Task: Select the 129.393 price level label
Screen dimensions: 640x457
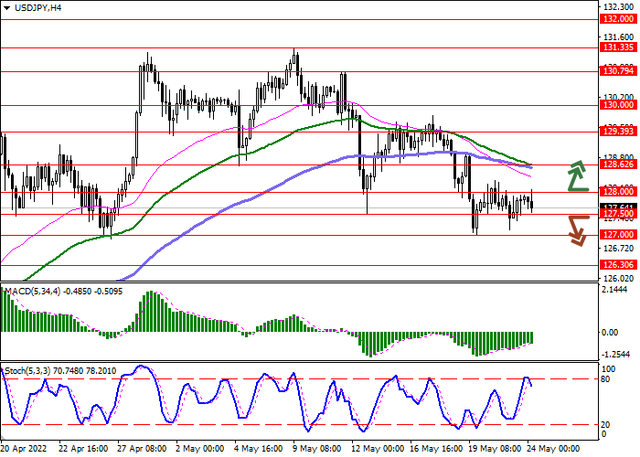Action: tap(617, 131)
